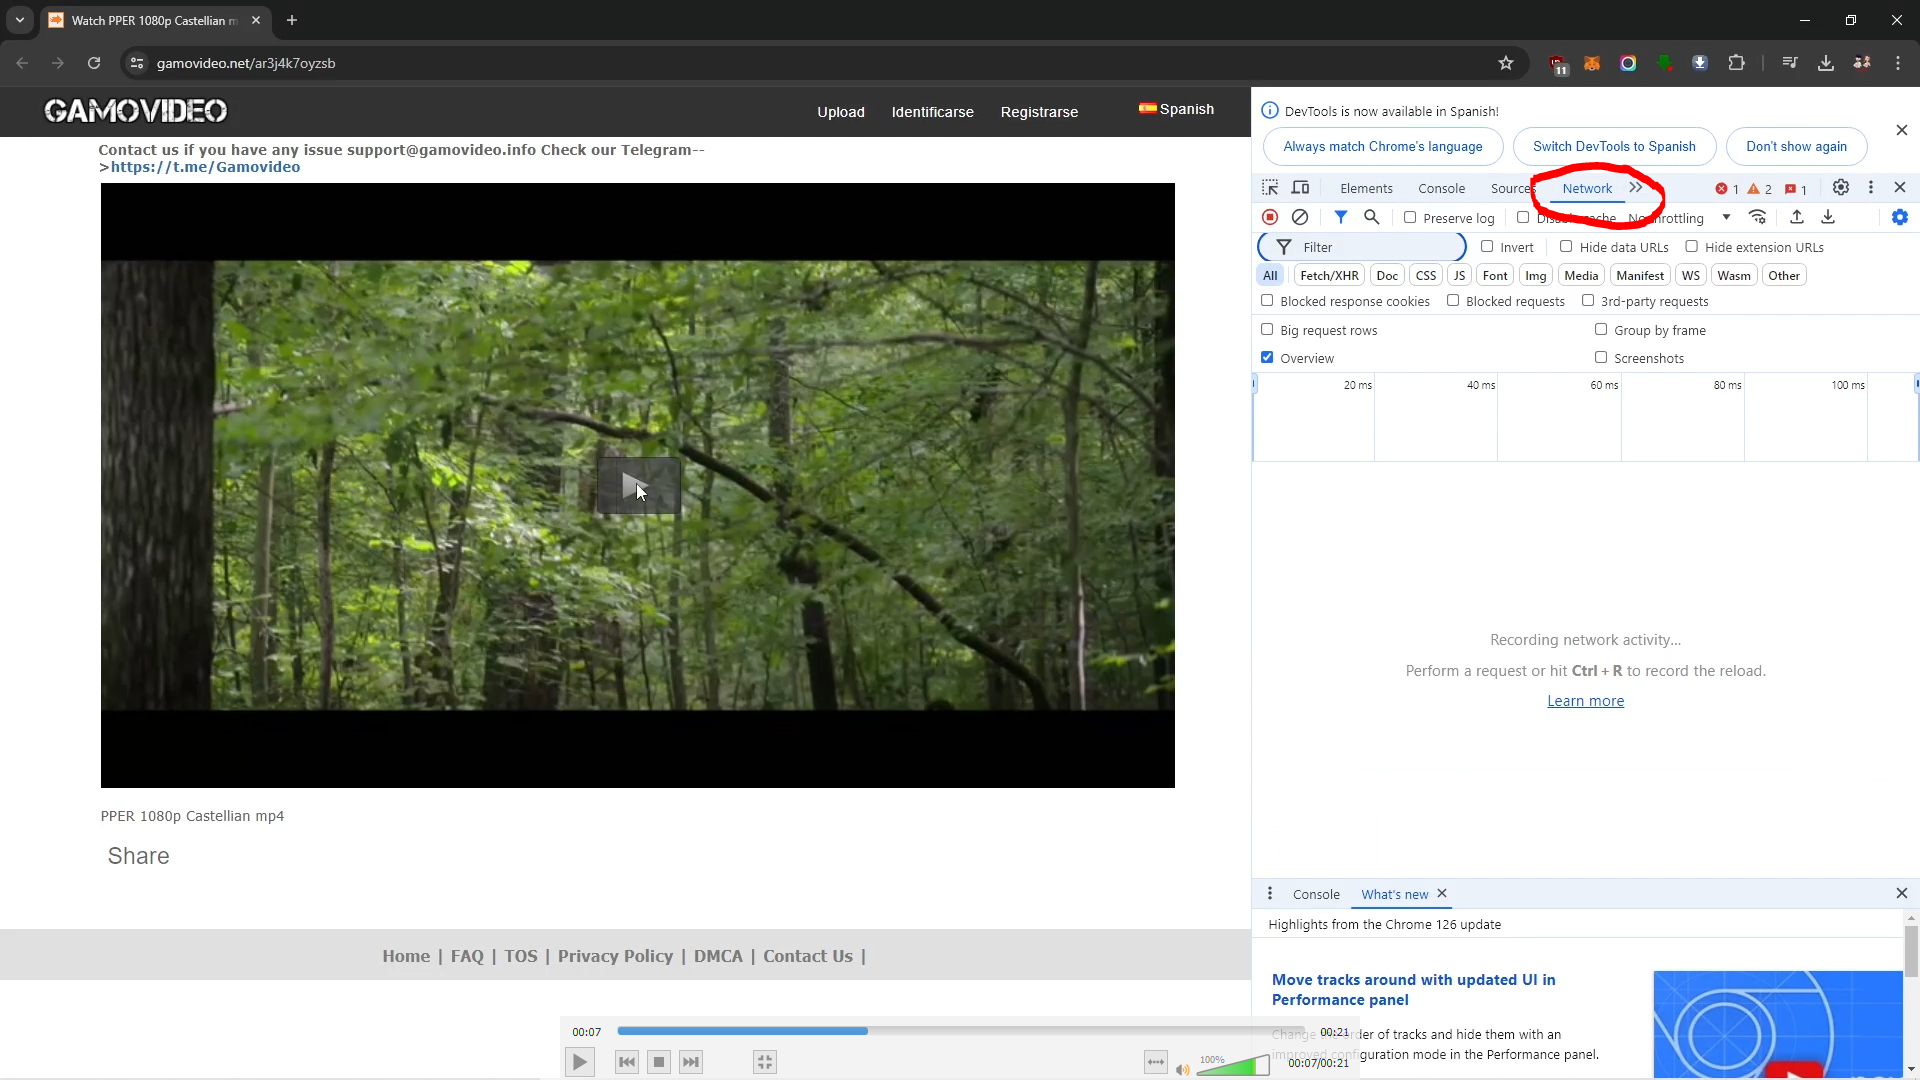The width and height of the screenshot is (1920, 1080).
Task: Open blue network settings gear
Action: click(1899, 217)
